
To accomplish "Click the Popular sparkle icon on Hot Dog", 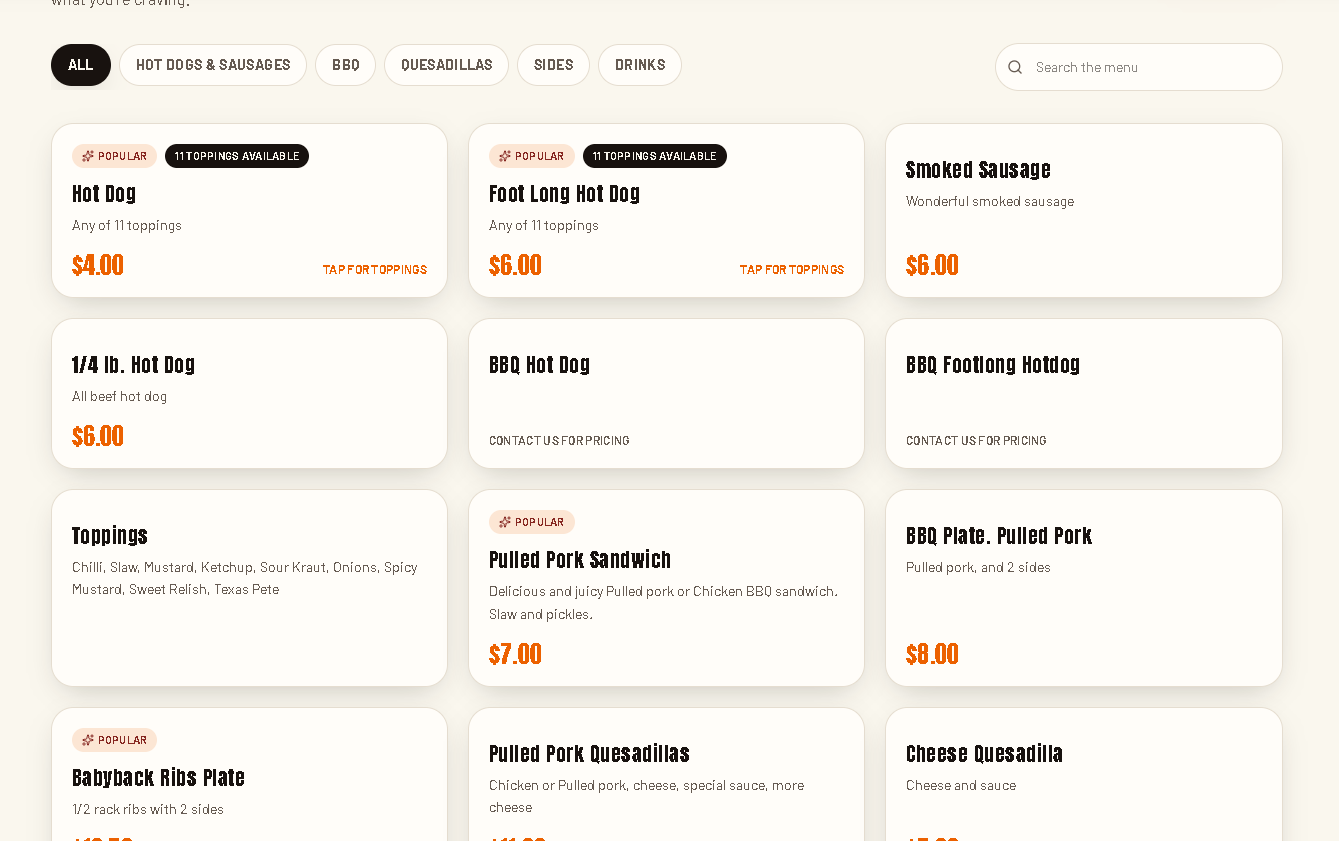I will (88, 156).
